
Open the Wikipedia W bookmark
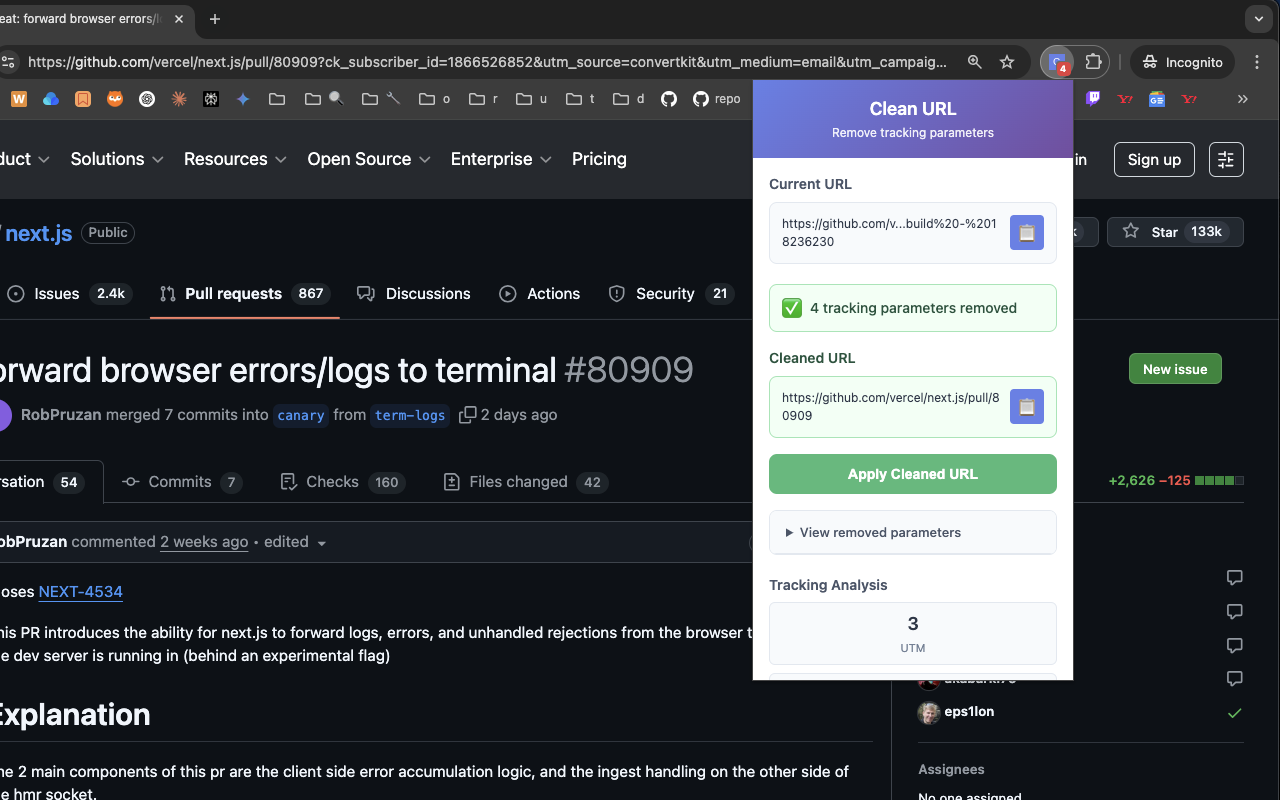pyautogui.click(x=17, y=99)
